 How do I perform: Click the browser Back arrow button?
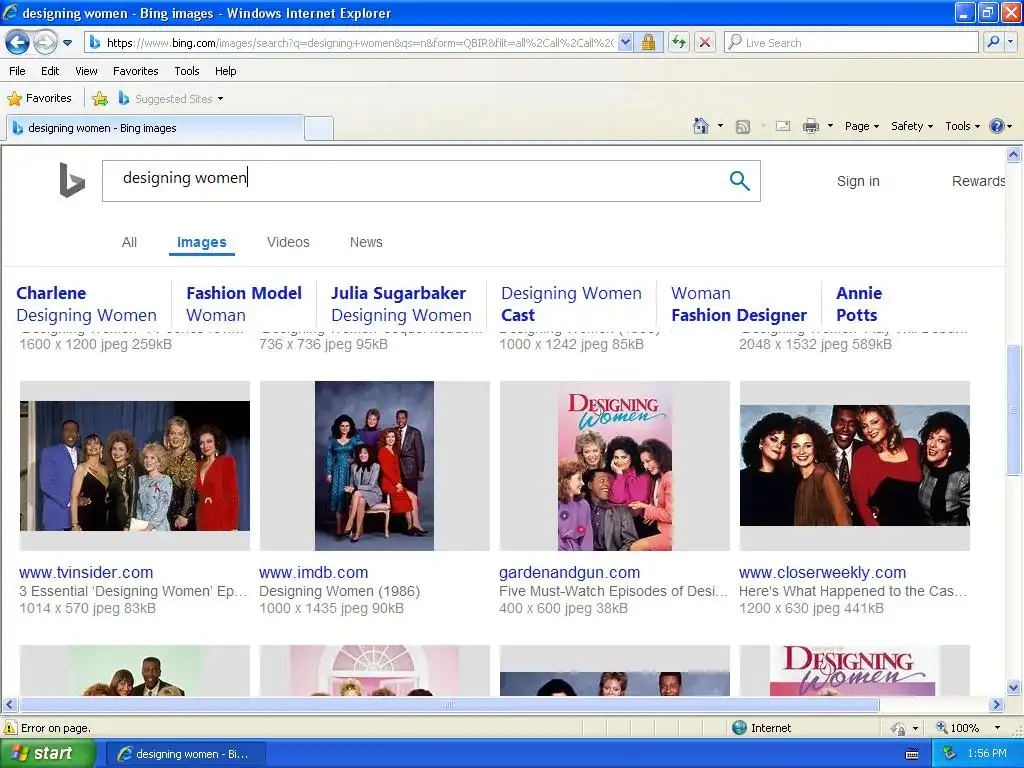point(18,42)
